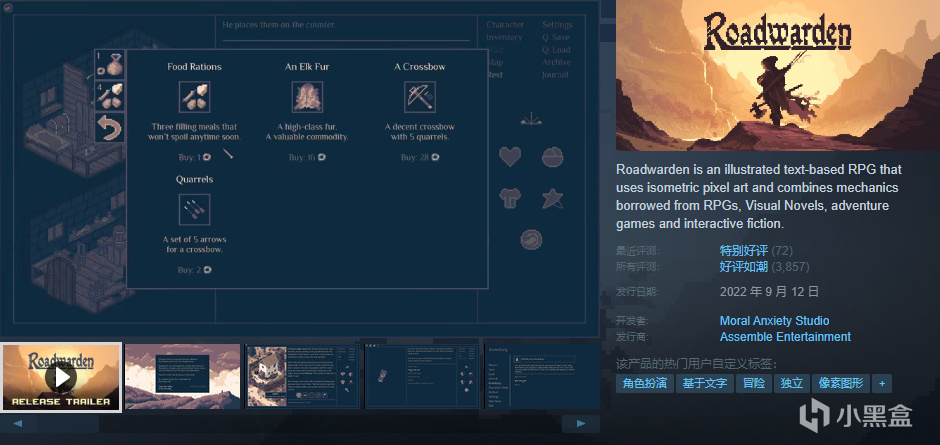Click the plus button to add tags
This screenshot has width=940, height=445.
tap(882, 383)
